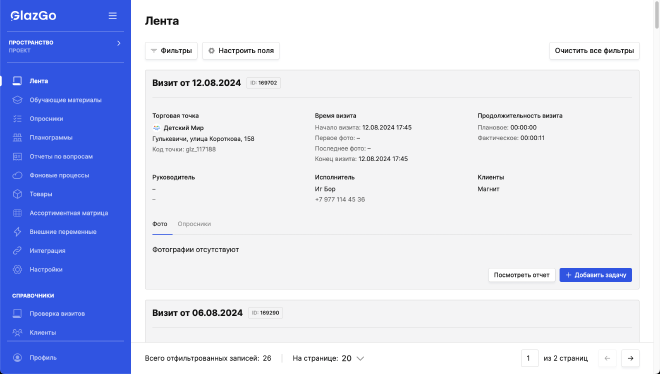Click Детский Мир store logo icon
Viewport: 660px width, 374px height.
pyautogui.click(x=156, y=128)
